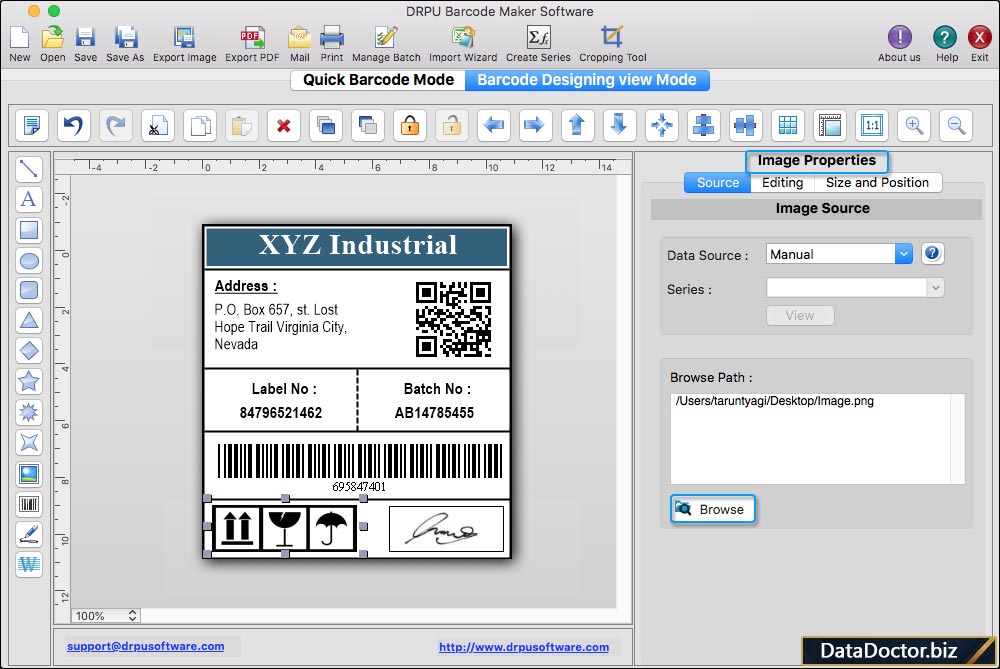
Task: Open the http://www.drpusoftware.com link
Action: pos(524,647)
